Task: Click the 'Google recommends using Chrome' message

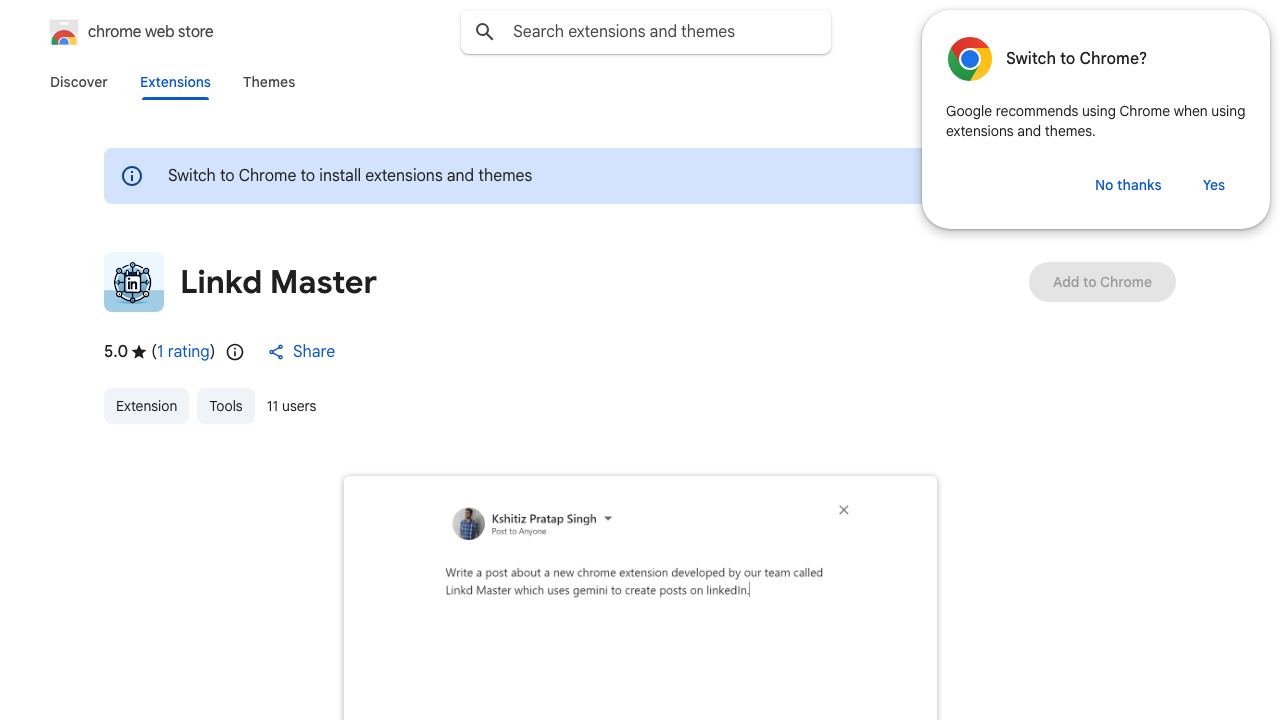Action: (x=1095, y=121)
